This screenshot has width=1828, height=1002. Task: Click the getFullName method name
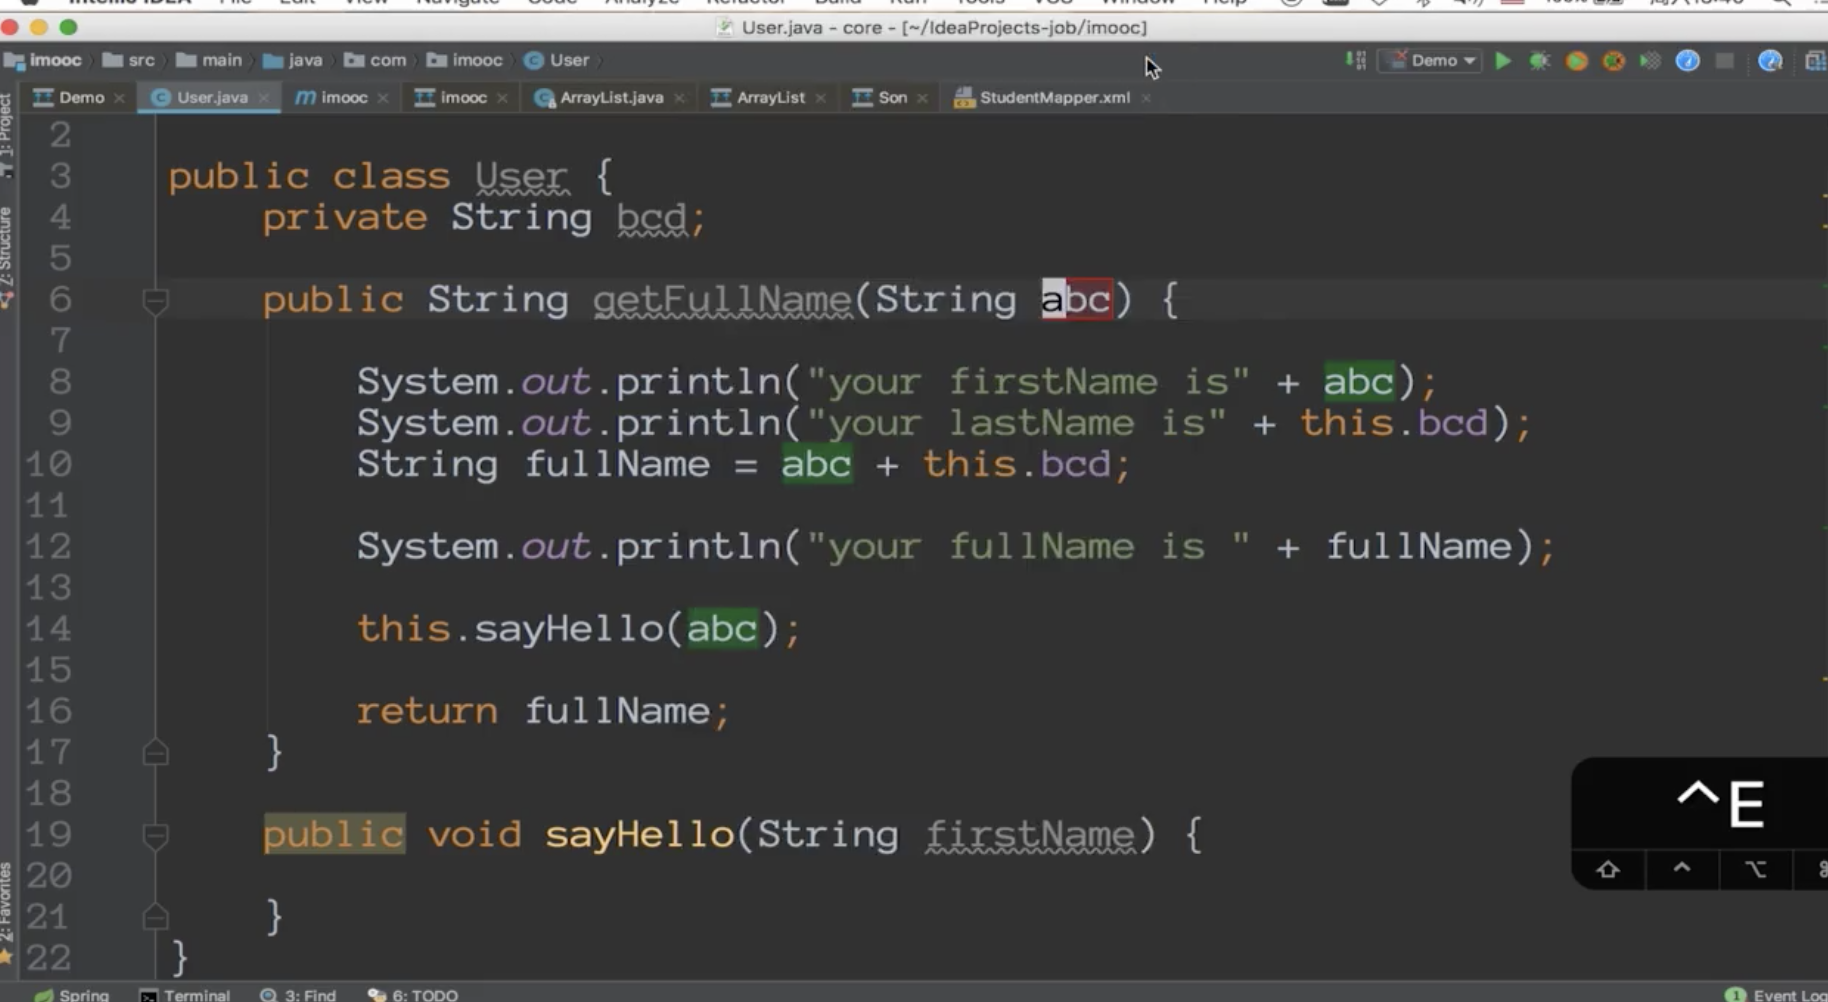pyautogui.click(x=722, y=300)
